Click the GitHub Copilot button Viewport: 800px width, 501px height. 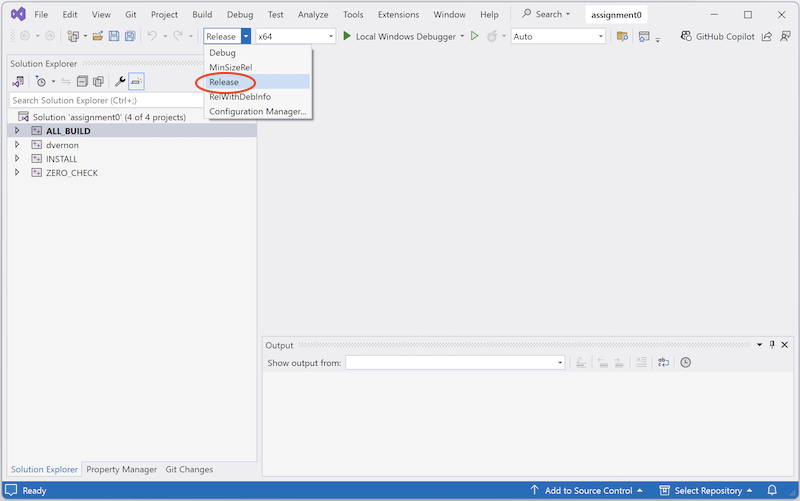click(x=717, y=36)
